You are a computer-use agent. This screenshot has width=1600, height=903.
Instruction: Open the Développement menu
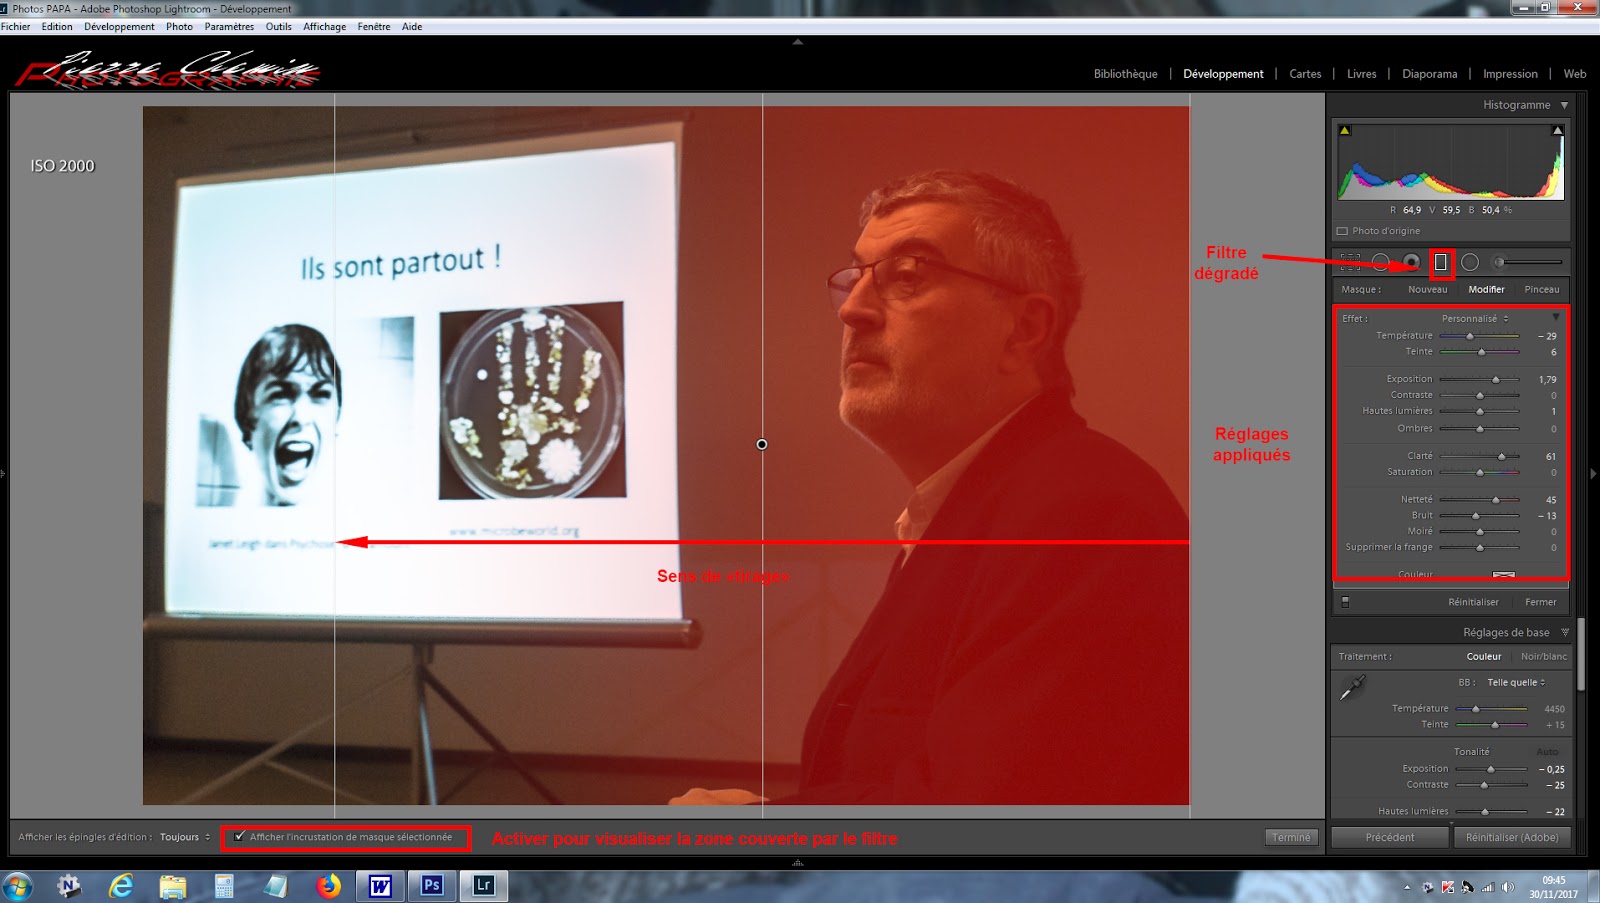pyautogui.click(x=119, y=27)
